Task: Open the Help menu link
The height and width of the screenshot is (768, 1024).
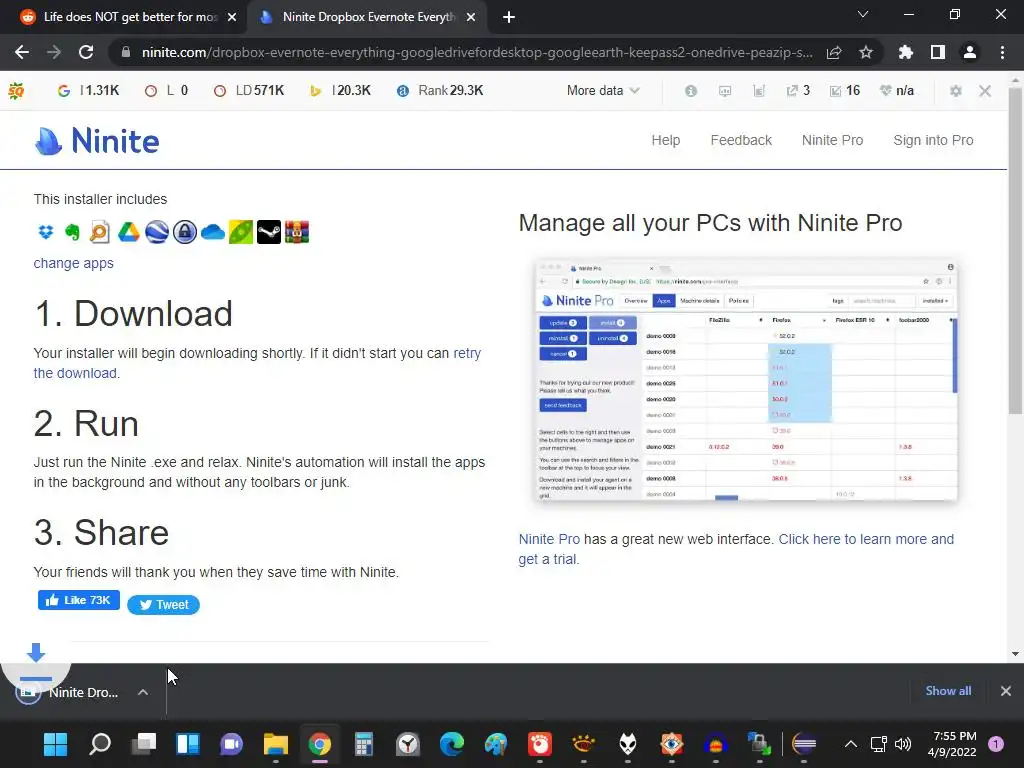Action: coord(665,140)
